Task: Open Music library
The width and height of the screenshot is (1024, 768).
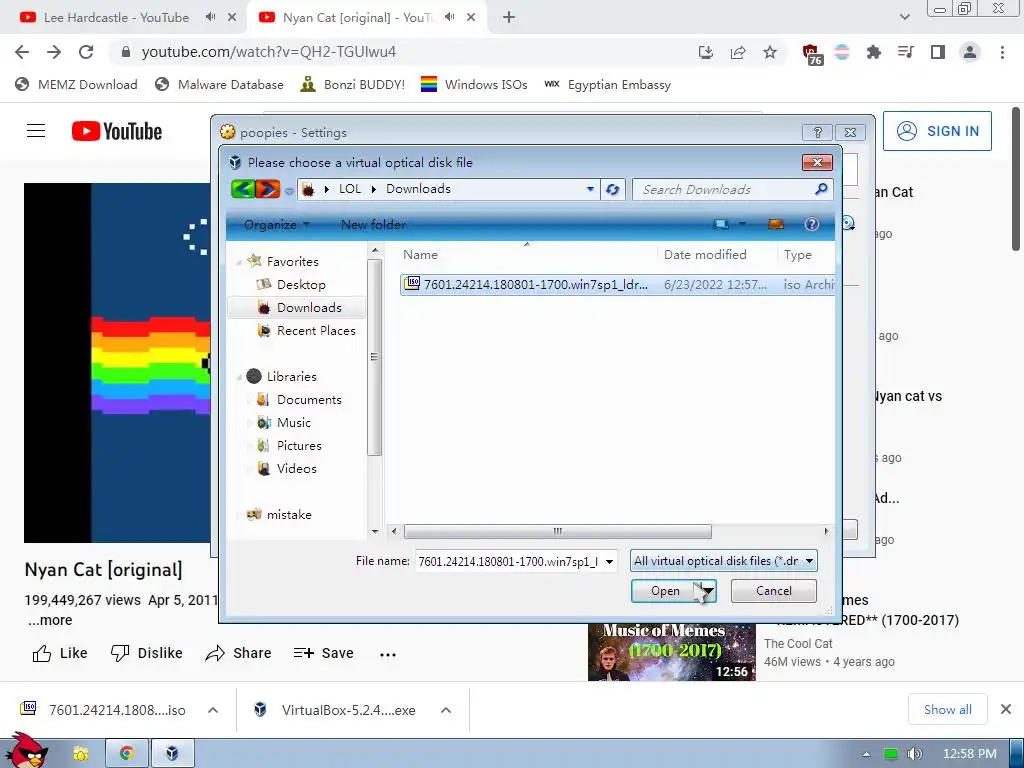Action: [293, 423]
